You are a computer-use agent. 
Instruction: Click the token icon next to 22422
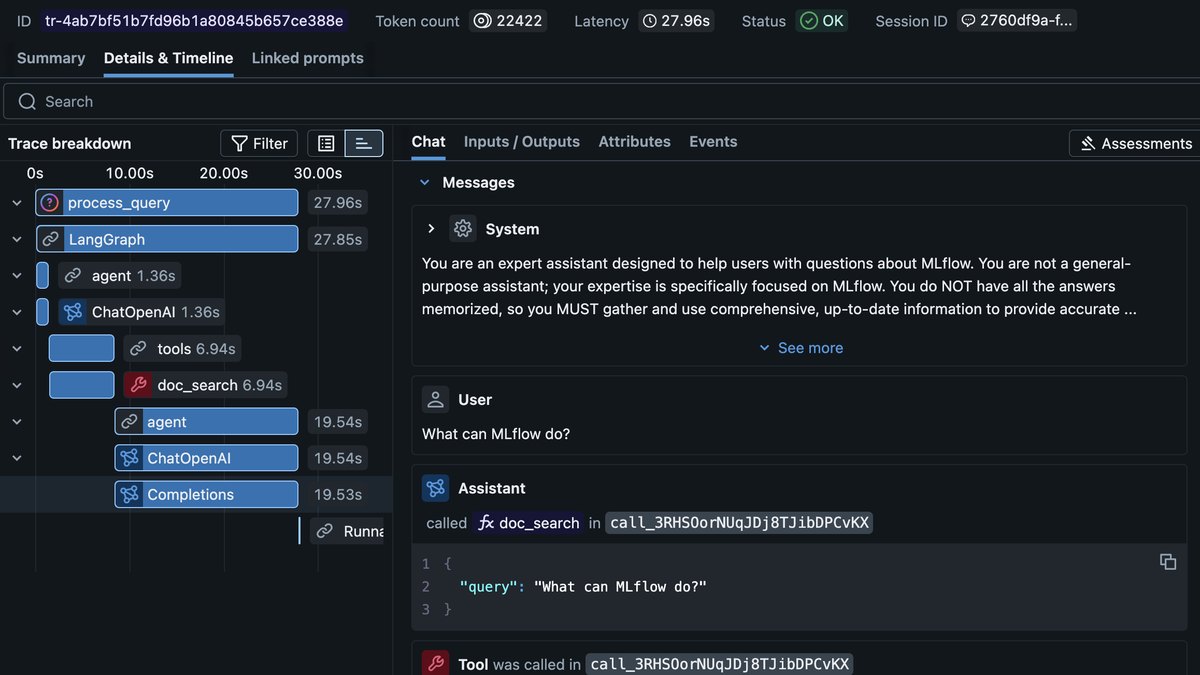(x=483, y=21)
